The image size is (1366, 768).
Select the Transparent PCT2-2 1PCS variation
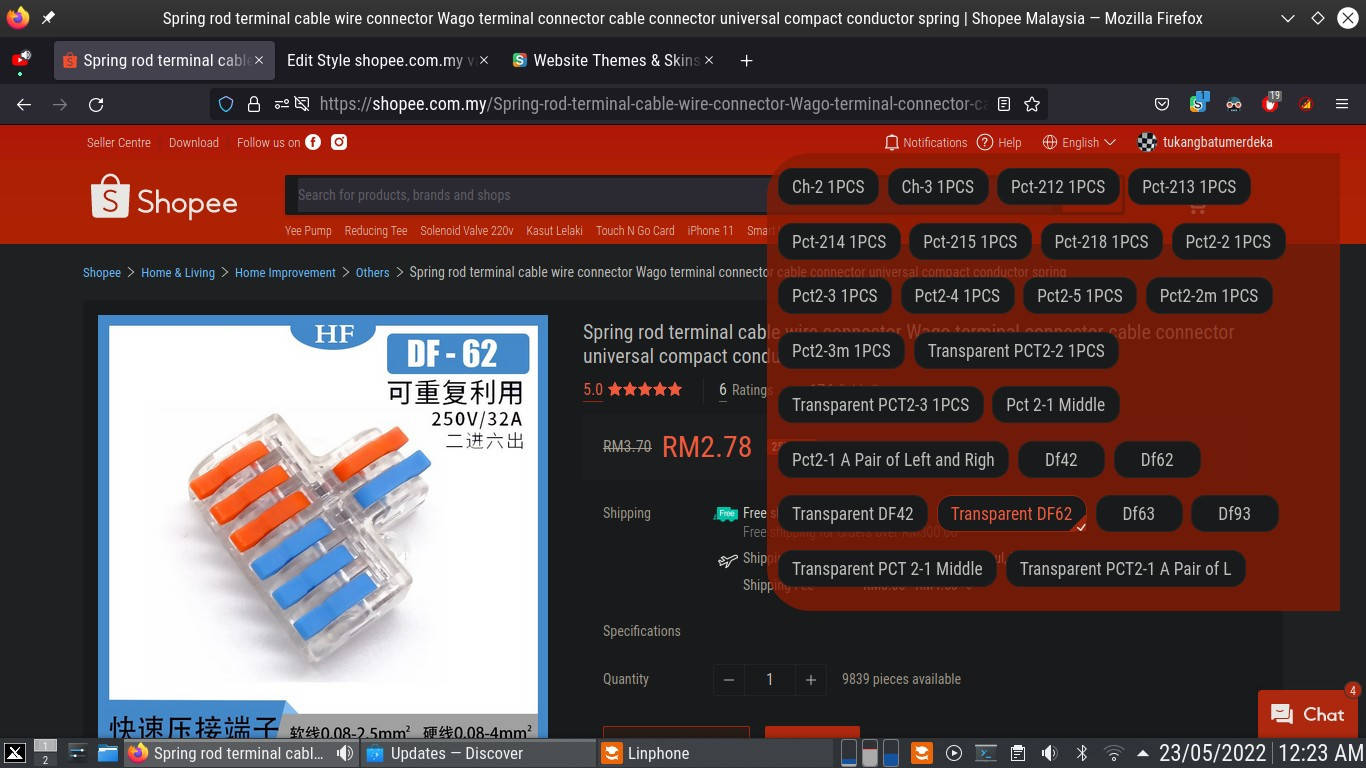1016,351
